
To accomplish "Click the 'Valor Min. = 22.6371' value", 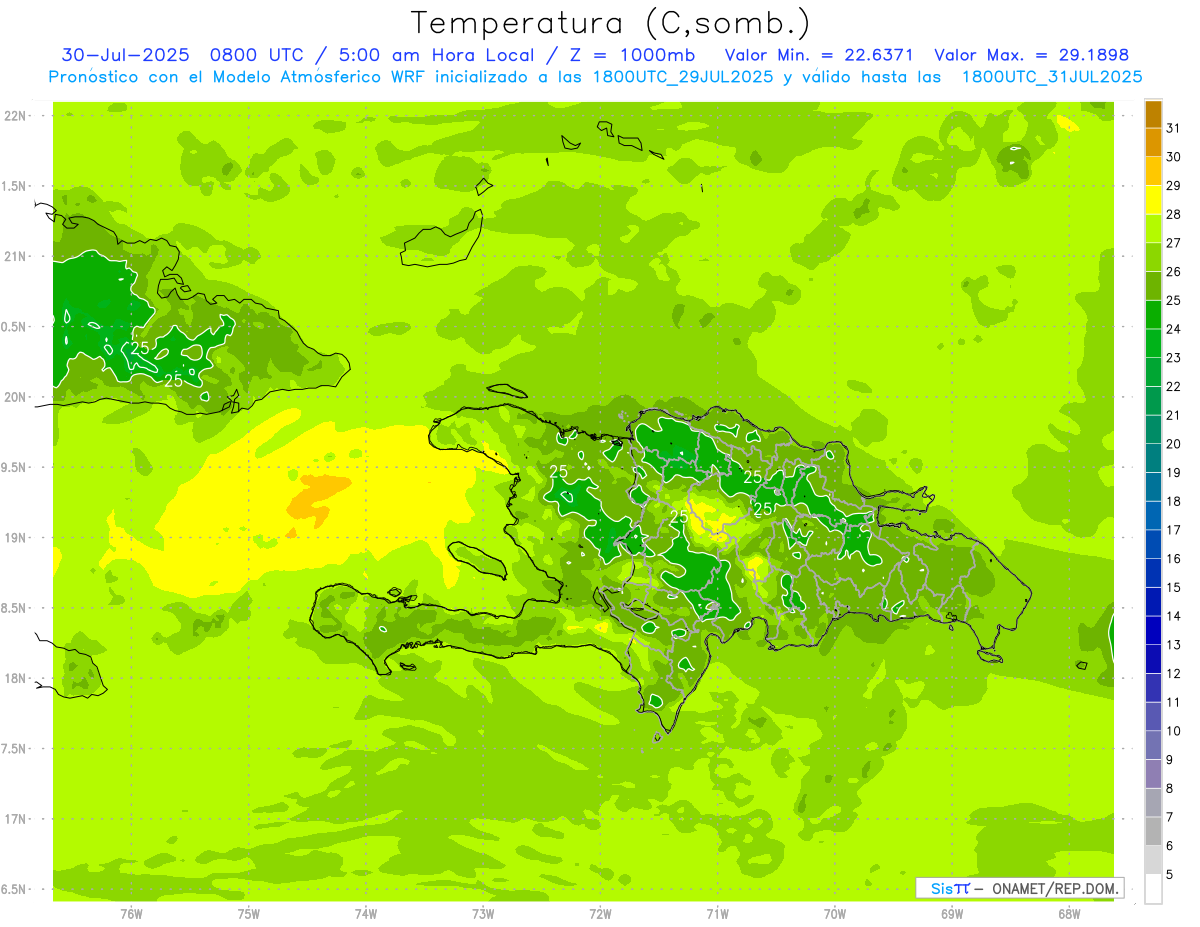I will (x=819, y=55).
